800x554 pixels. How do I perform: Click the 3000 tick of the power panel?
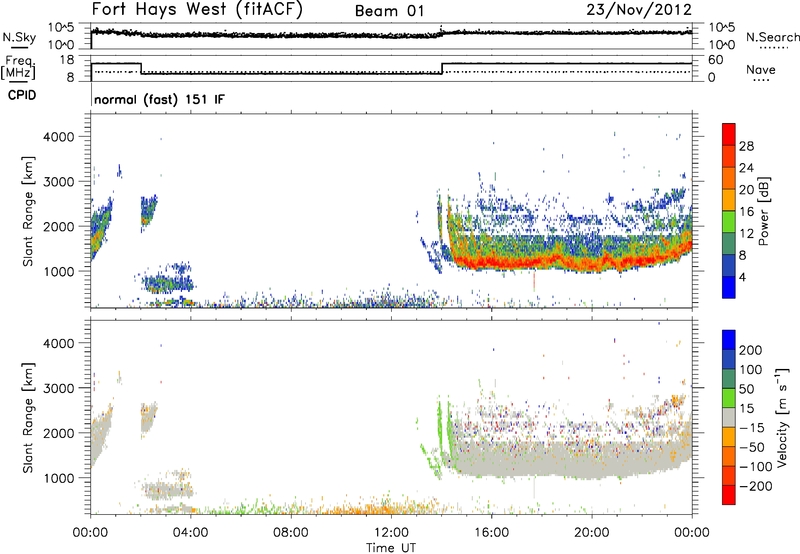pos(59,182)
